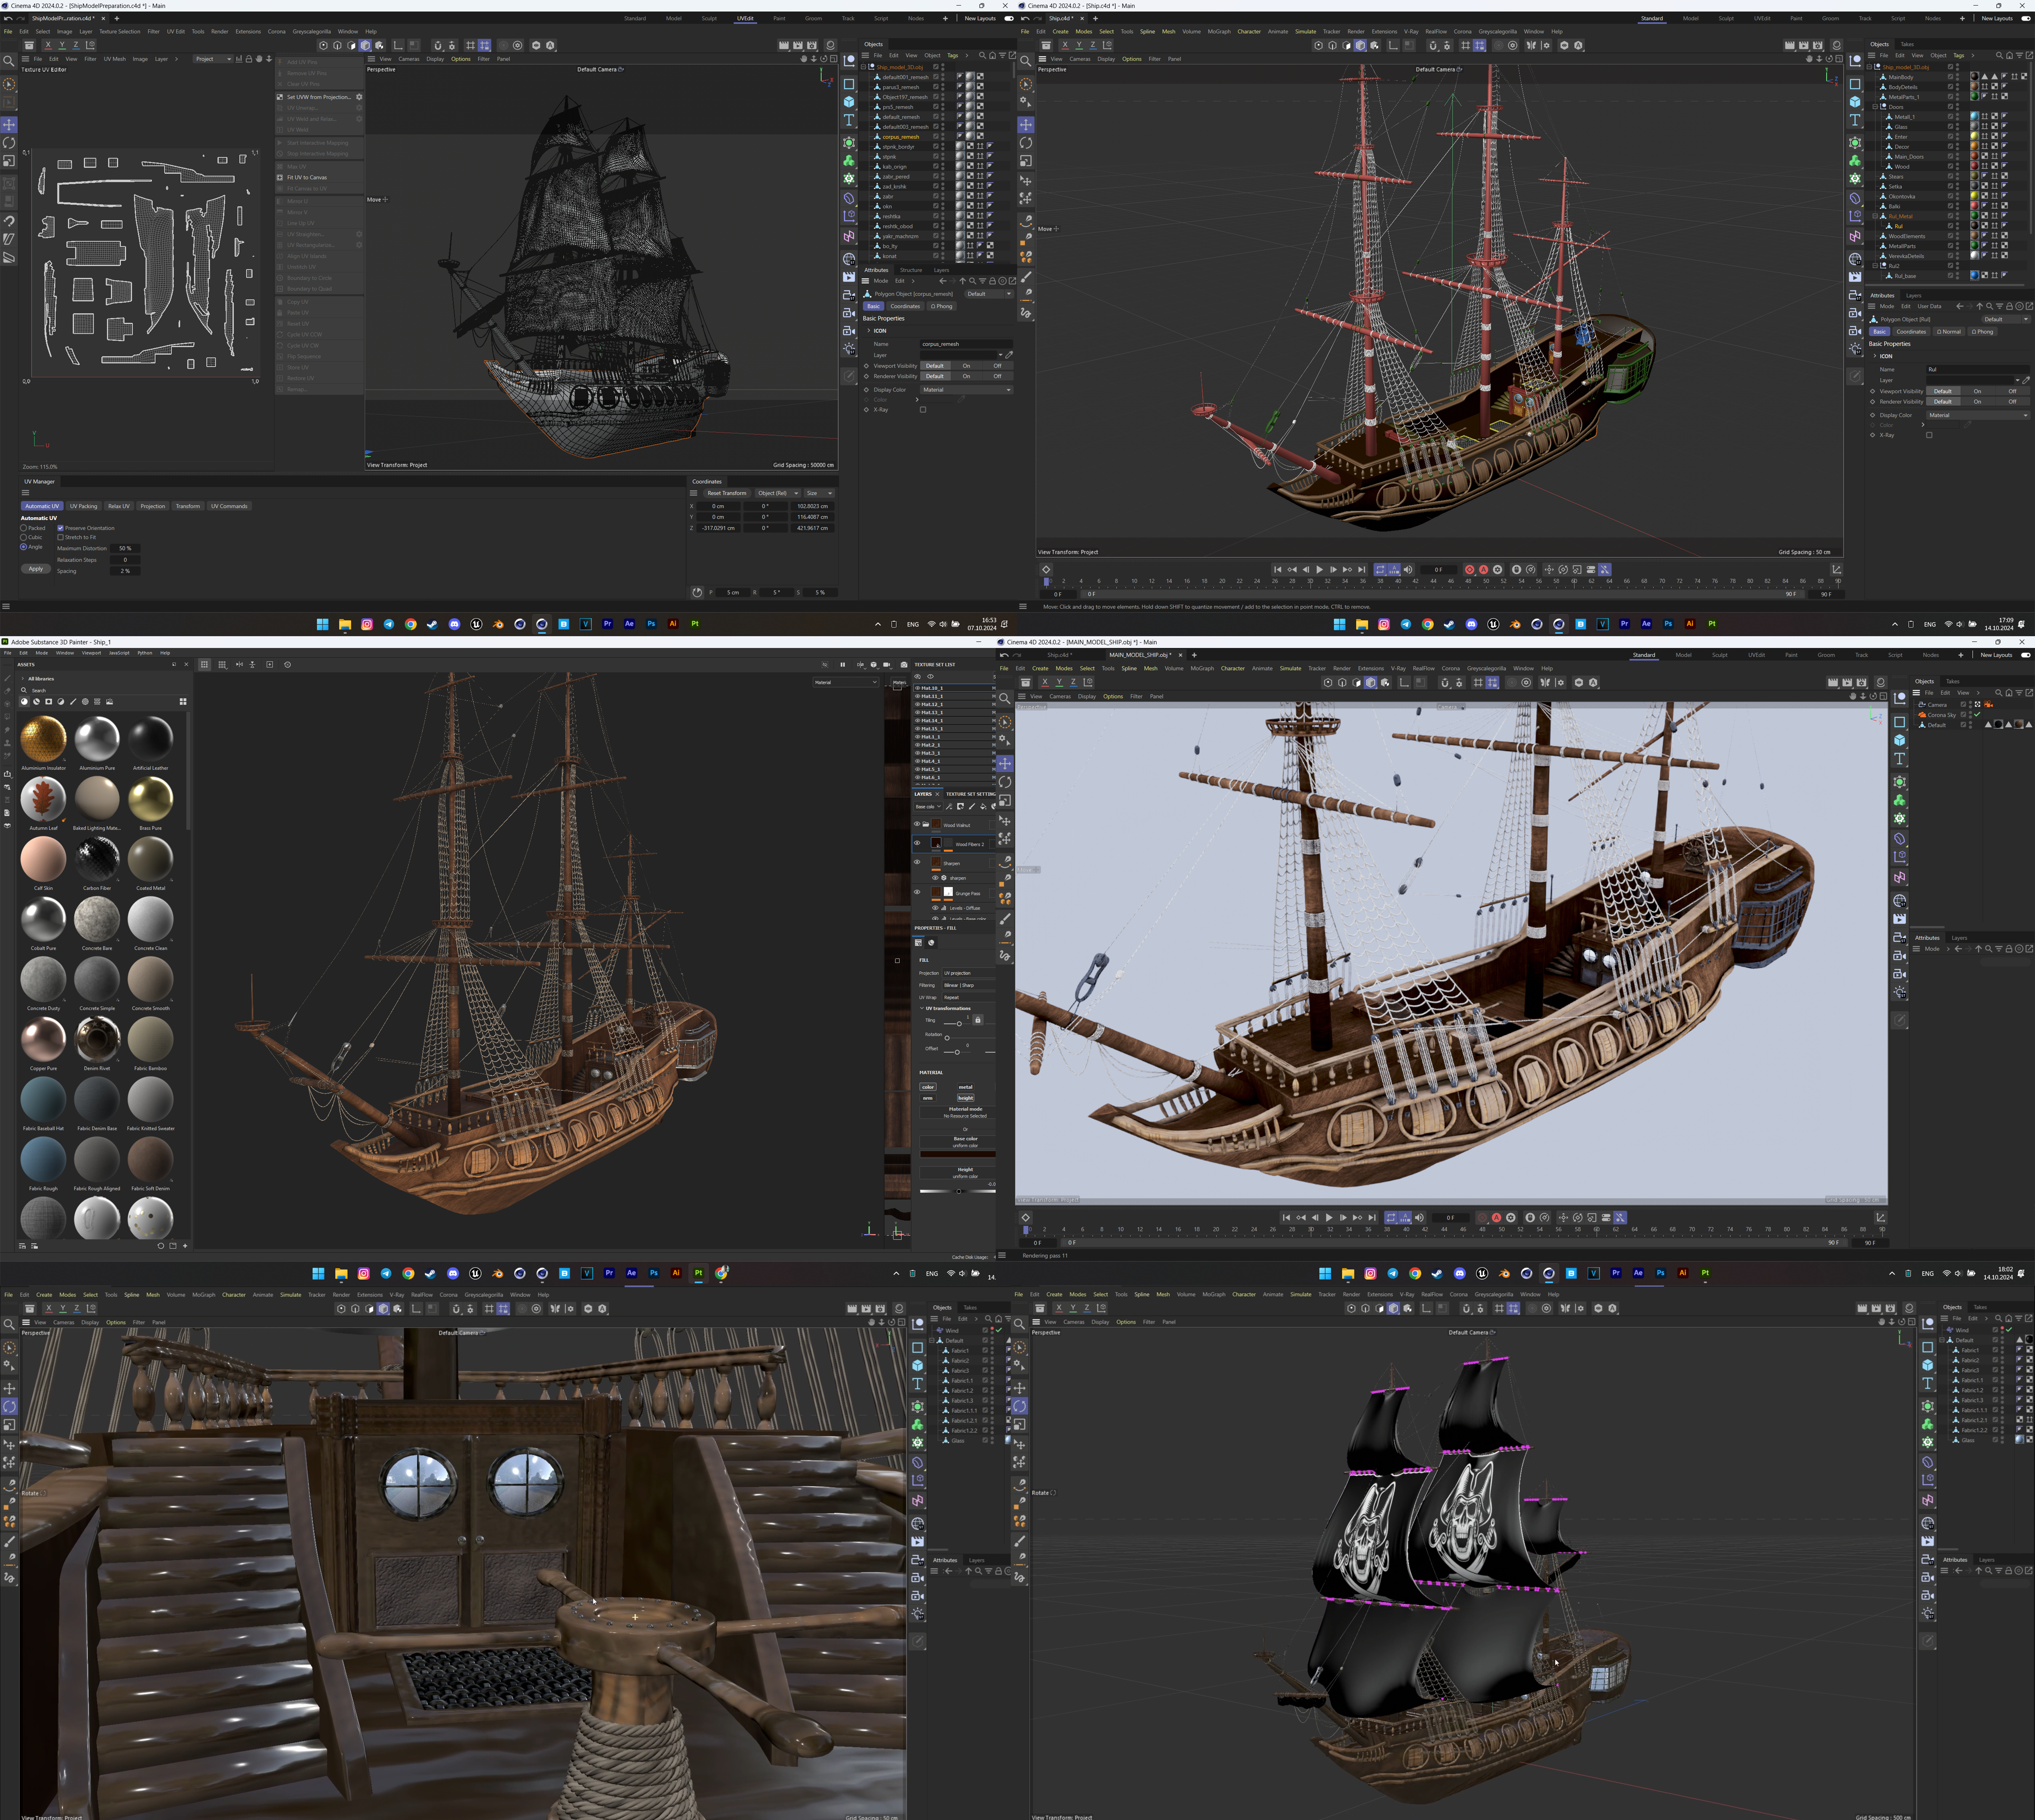Switch to Relax UV tab in UV Manager
This screenshot has height=1820, width=2035.
pos(118,506)
